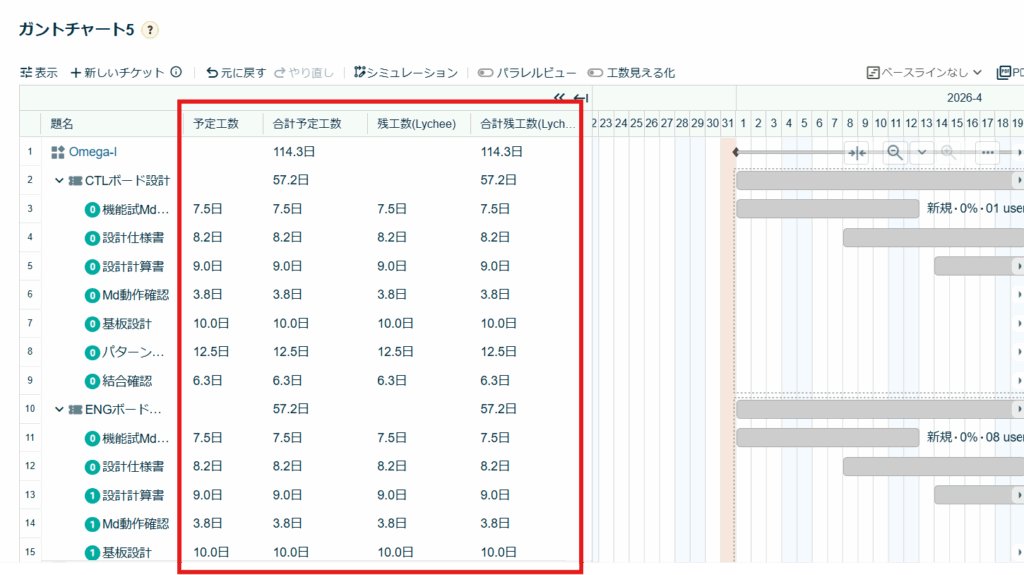Open the three-dots more options button

988,152
